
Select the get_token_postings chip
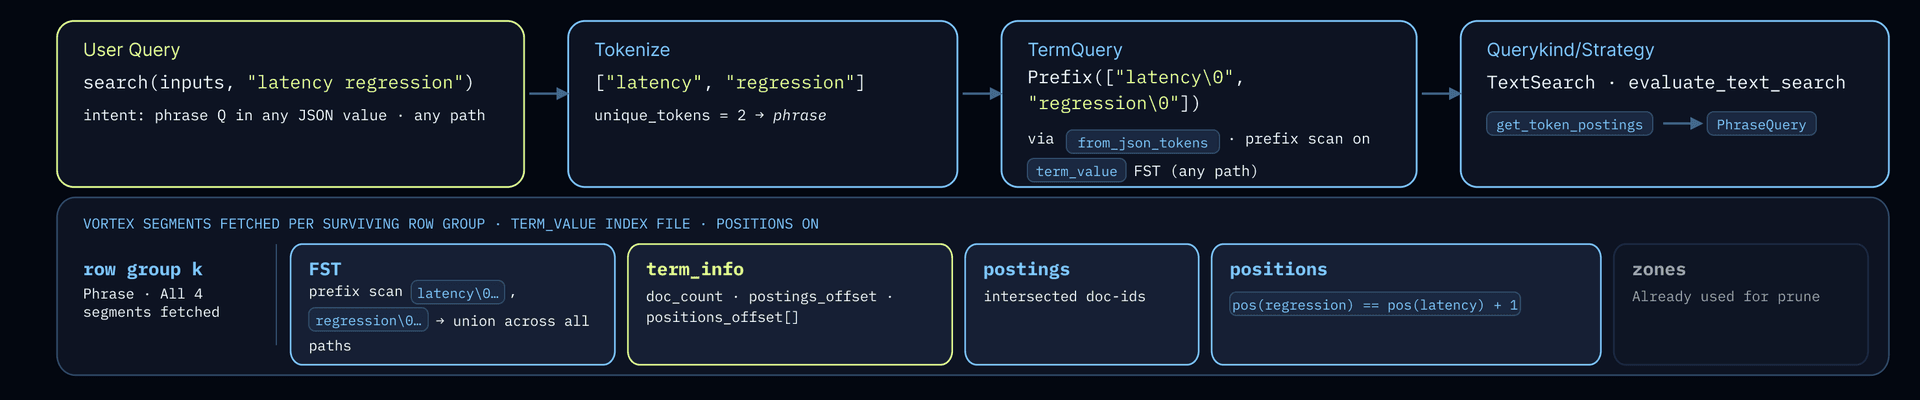1569,124
